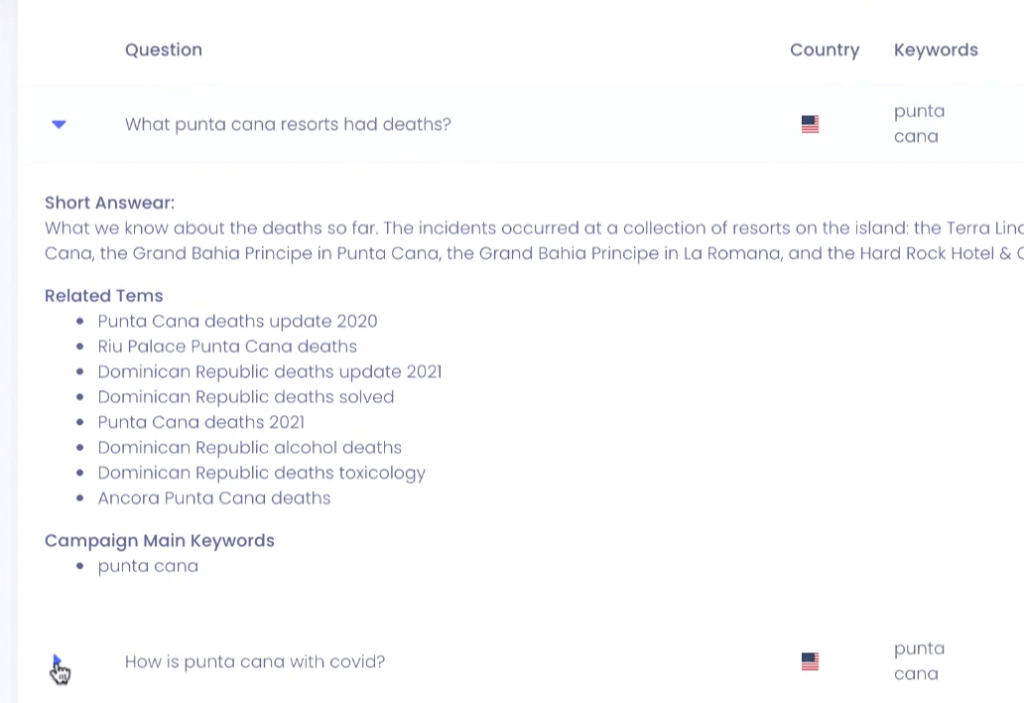Select "Riu Palace Punta Cana deaths" related term
The height and width of the screenshot is (703, 1024).
(228, 346)
